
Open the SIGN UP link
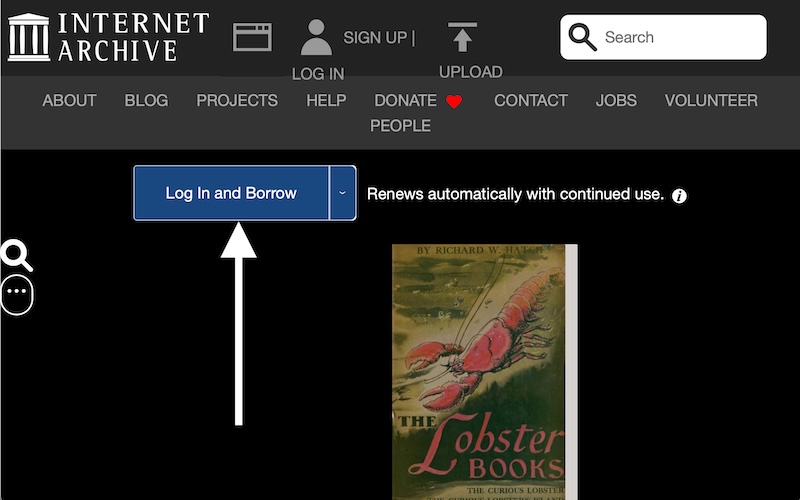375,37
